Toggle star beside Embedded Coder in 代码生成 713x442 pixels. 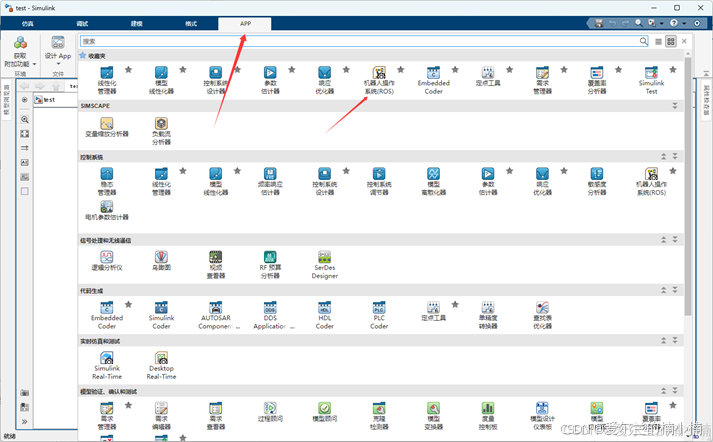point(129,304)
